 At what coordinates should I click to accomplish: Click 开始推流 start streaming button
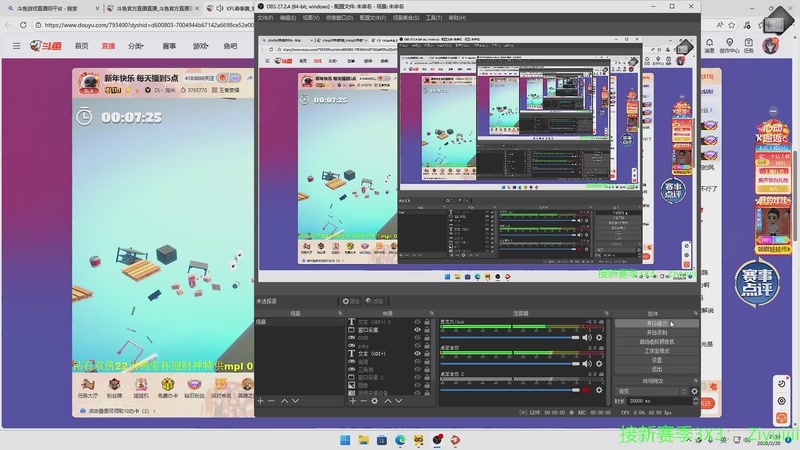(657, 323)
